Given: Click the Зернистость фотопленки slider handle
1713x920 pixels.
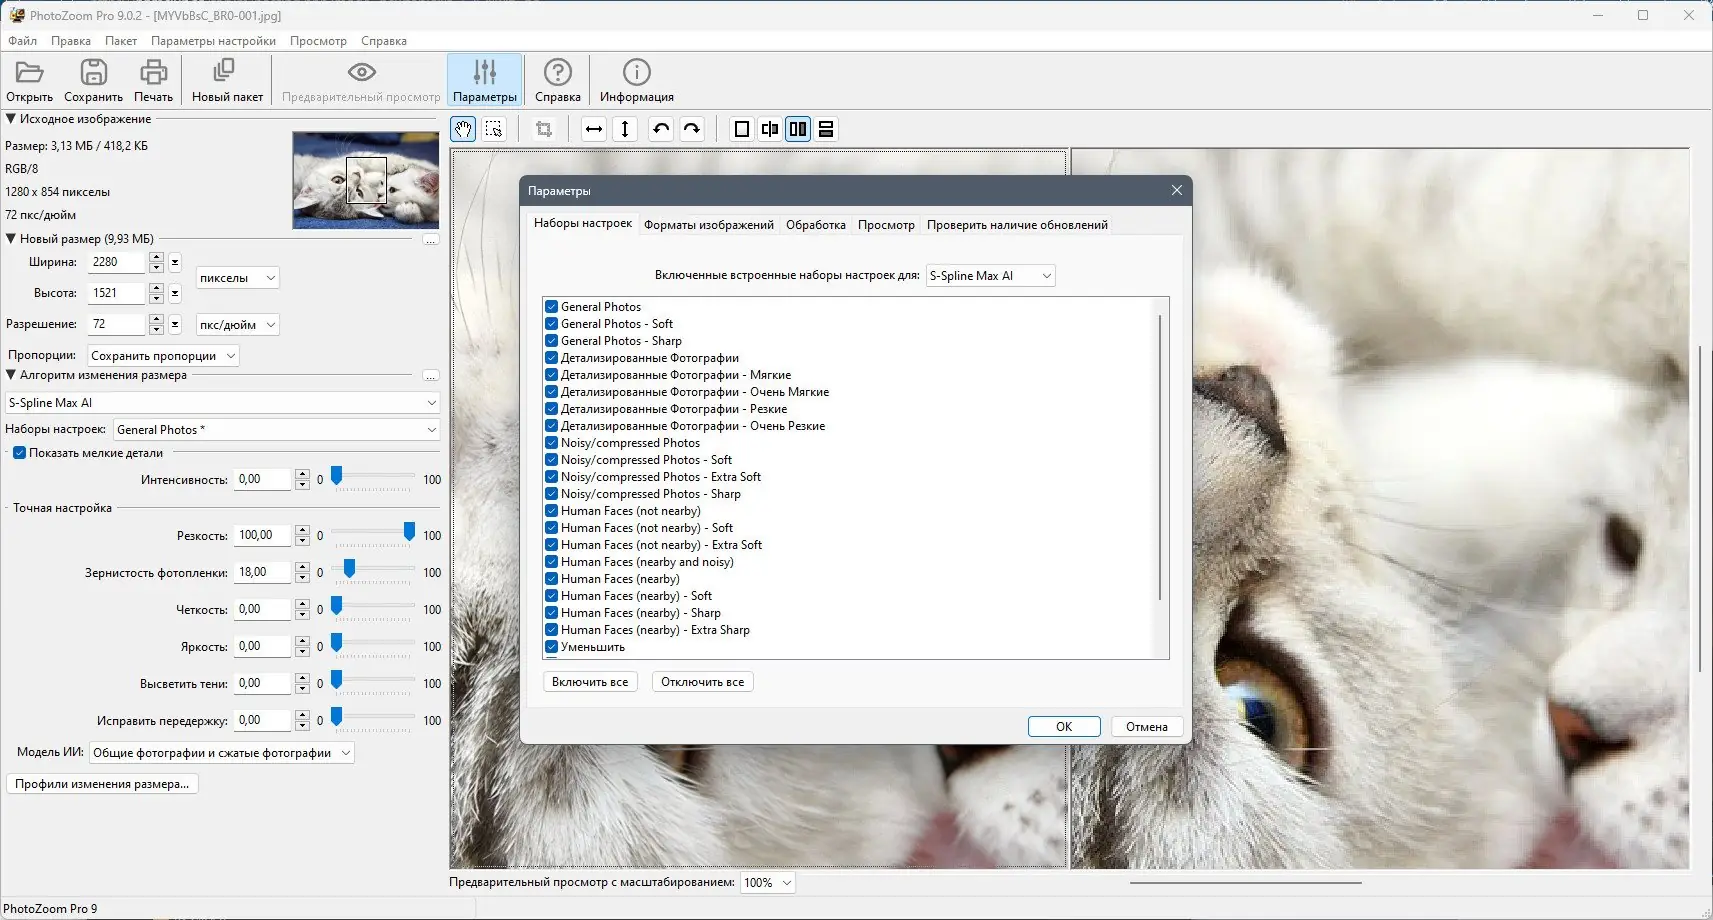Looking at the screenshot, I should (349, 569).
